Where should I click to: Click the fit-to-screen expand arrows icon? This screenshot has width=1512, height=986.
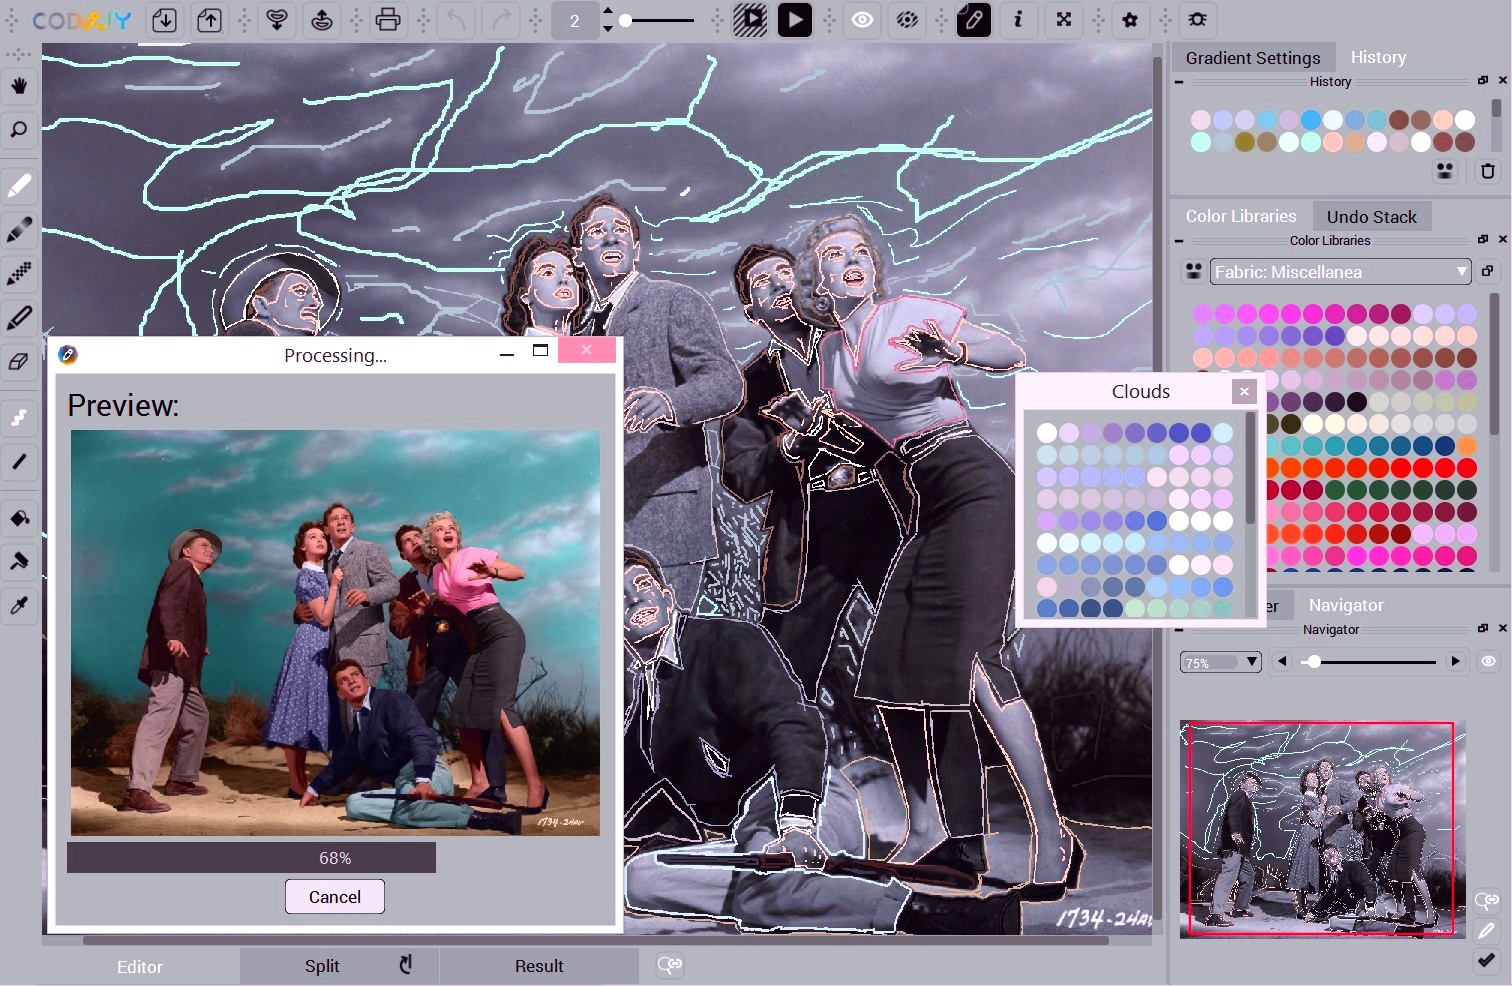[x=1064, y=20]
